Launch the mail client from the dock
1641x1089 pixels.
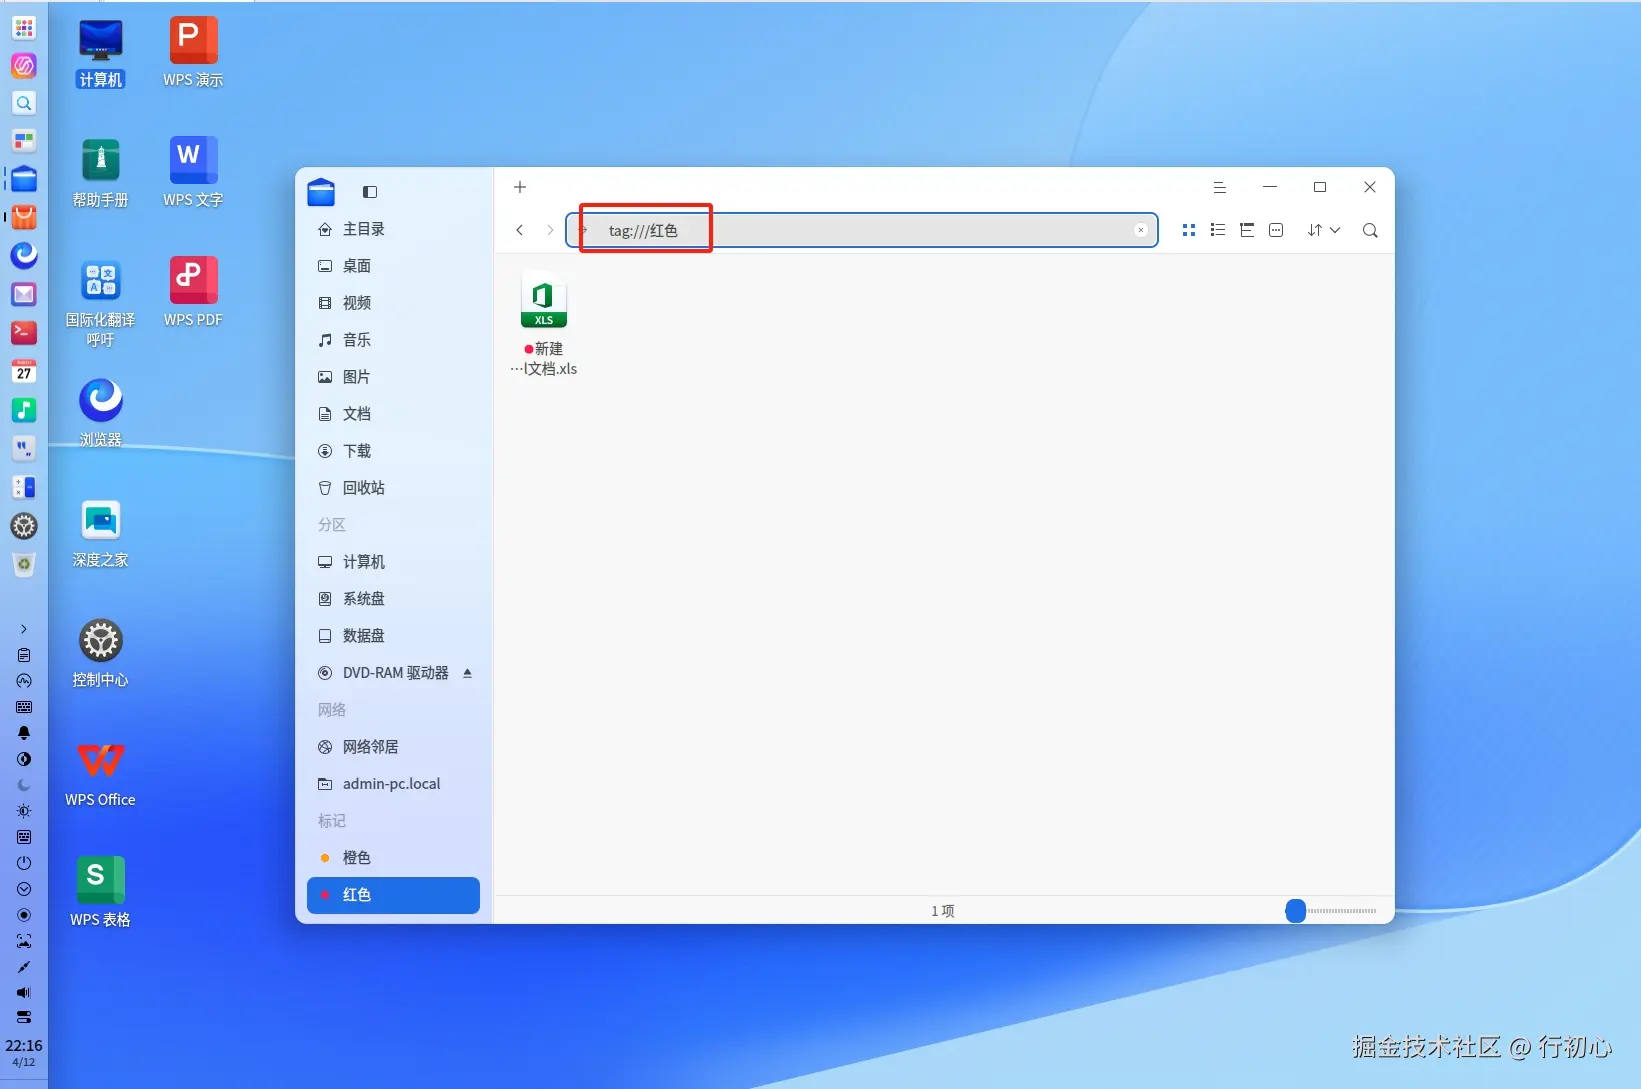24,294
